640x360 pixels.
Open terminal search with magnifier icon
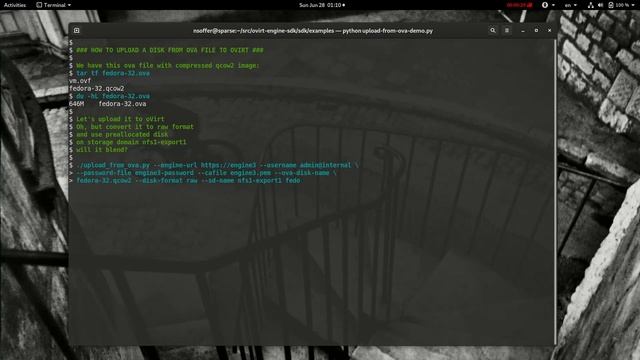click(493, 30)
